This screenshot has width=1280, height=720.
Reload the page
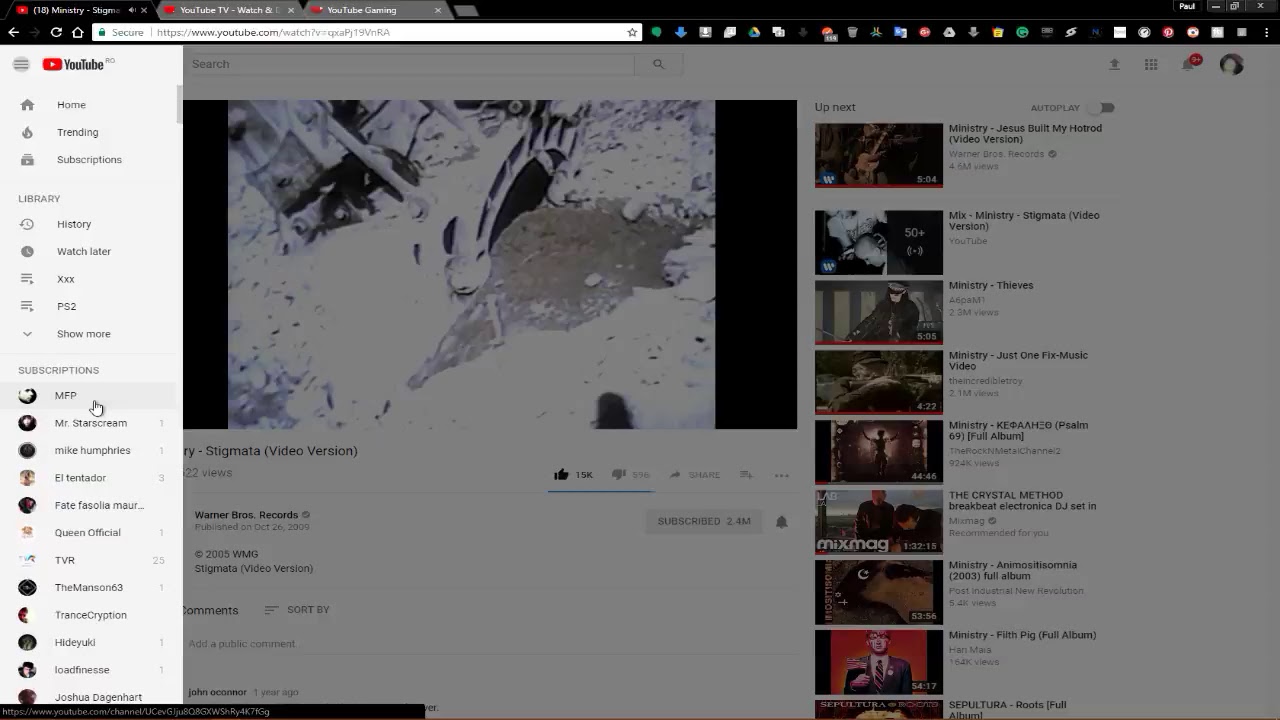point(56,32)
